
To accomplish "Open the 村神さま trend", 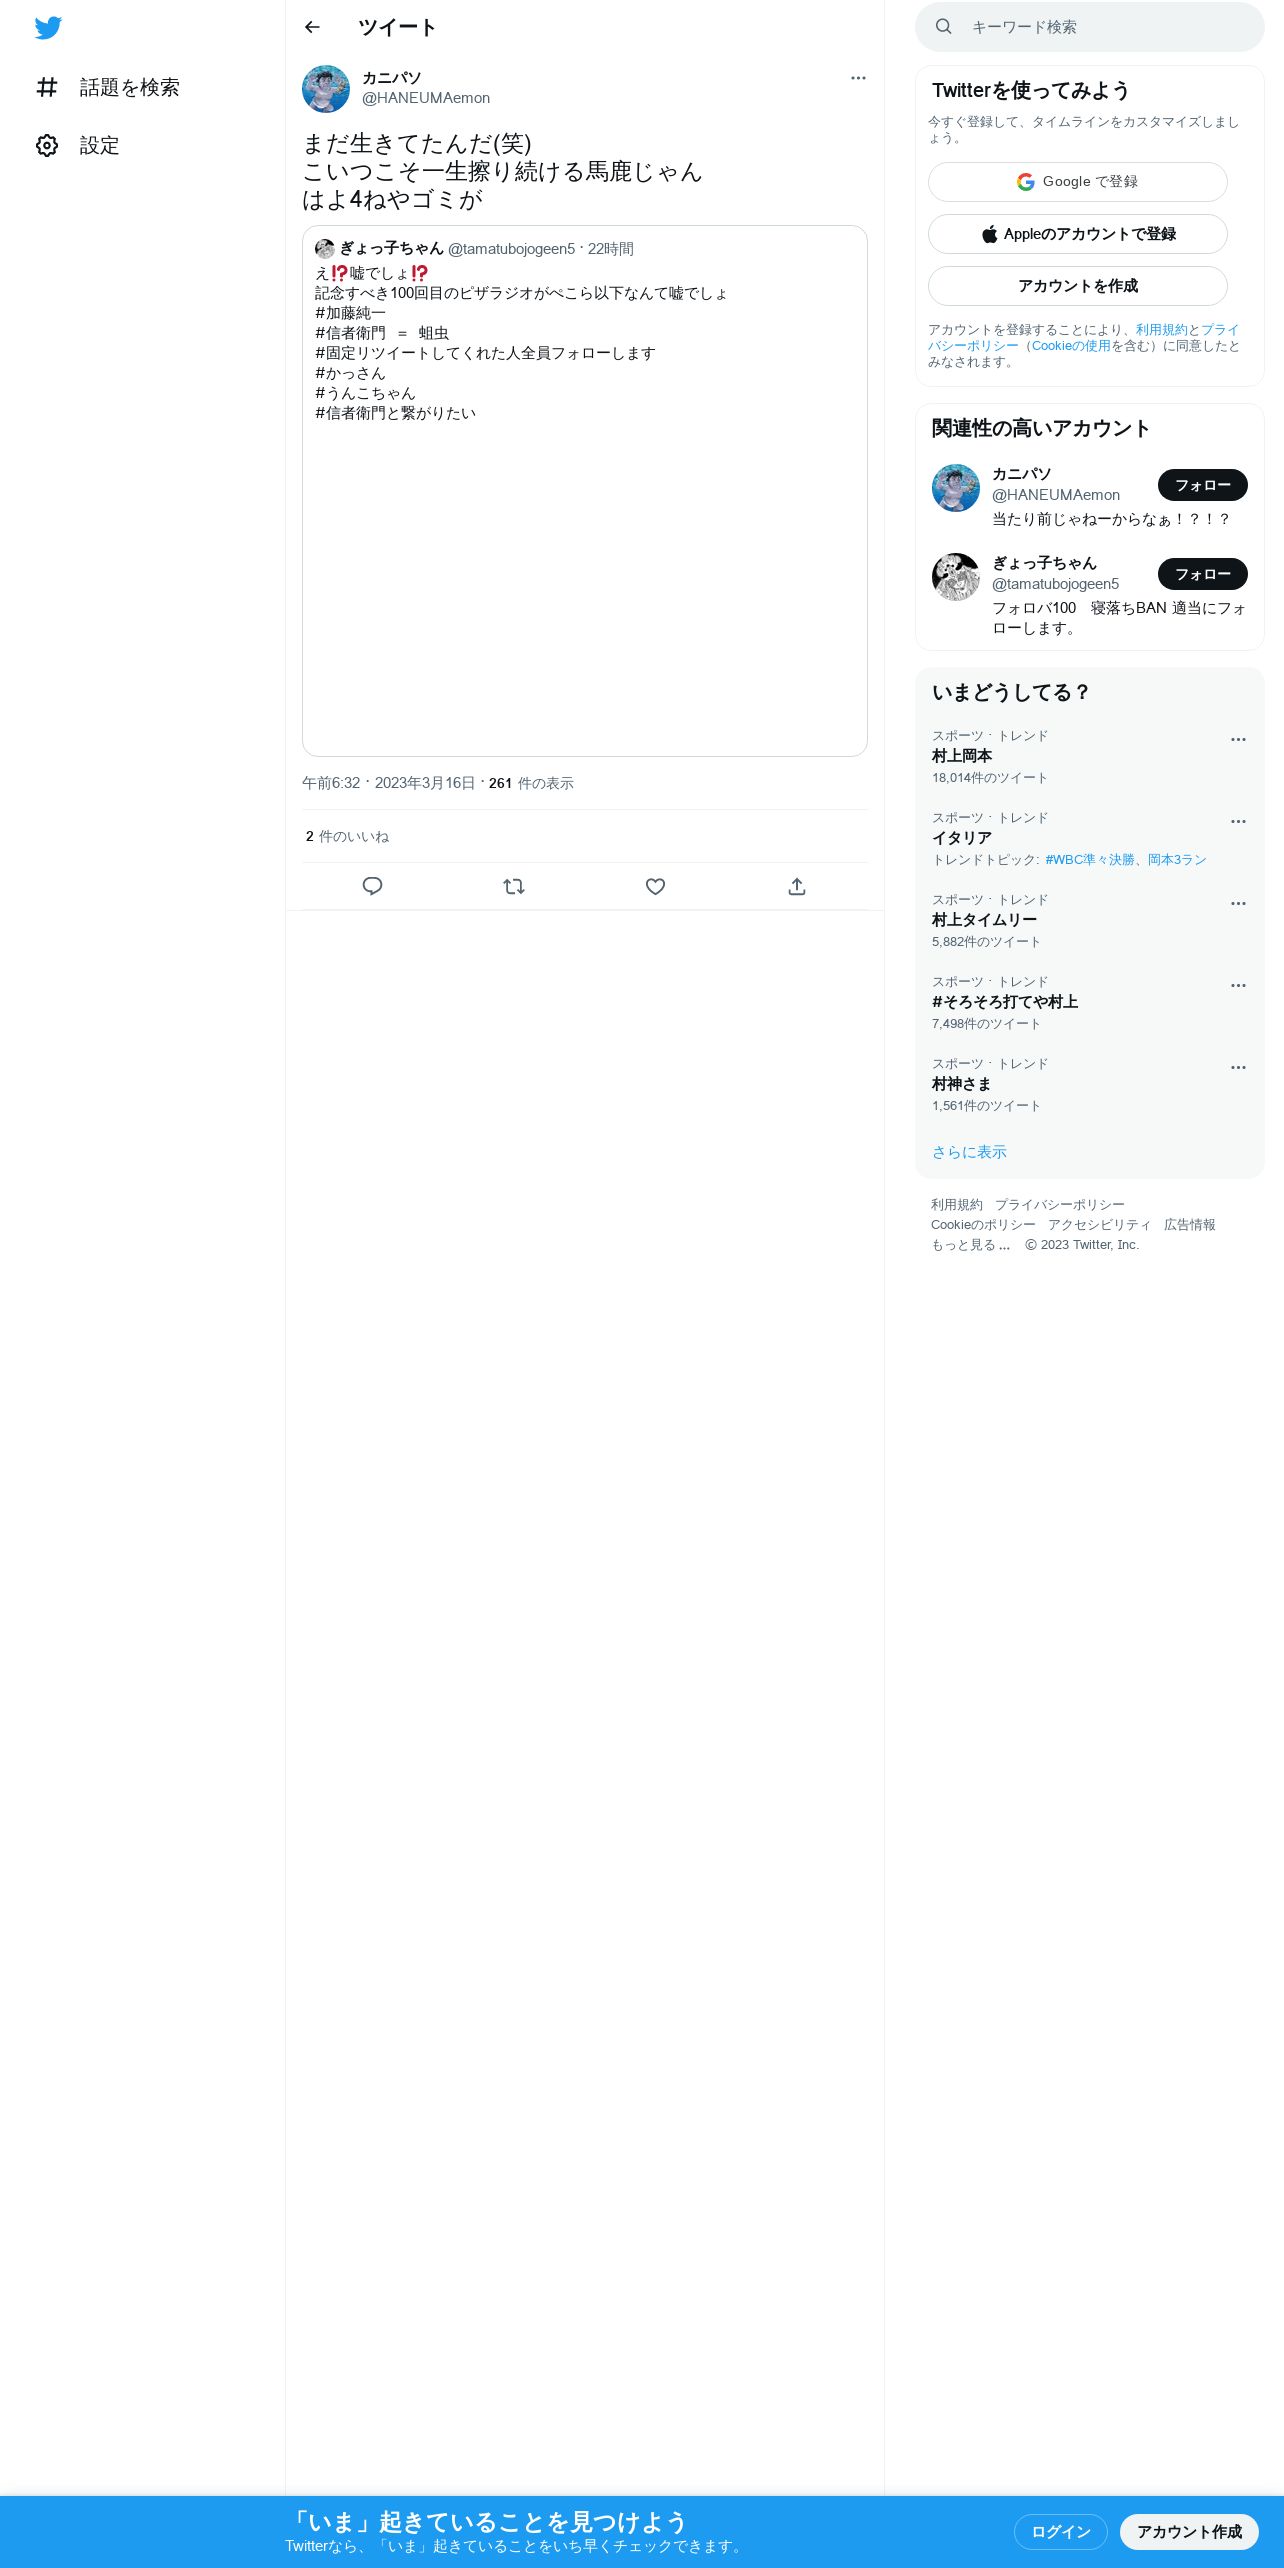I will 1090,1085.
